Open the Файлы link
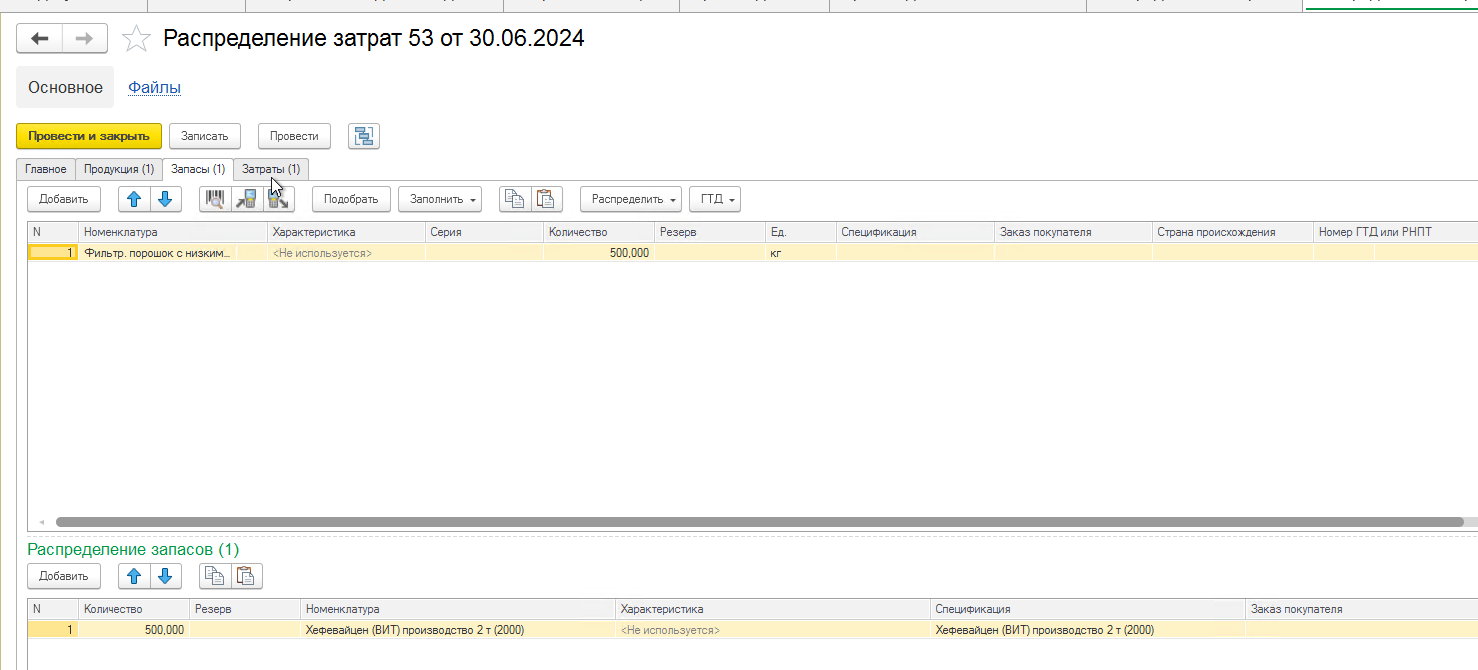Screen dimensions: 1478x670 [x=154, y=87]
